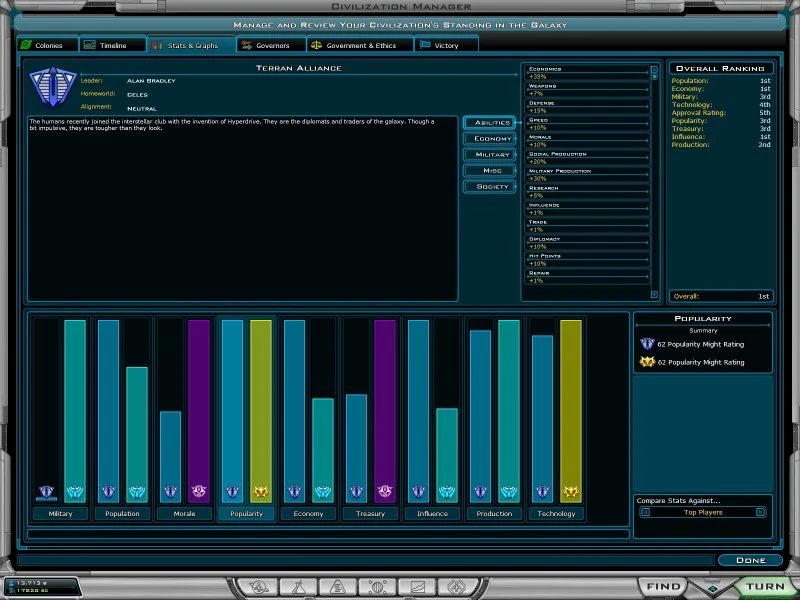Click the Terran shield icon in Popularity summary
This screenshot has height=600, width=800.
(x=647, y=344)
